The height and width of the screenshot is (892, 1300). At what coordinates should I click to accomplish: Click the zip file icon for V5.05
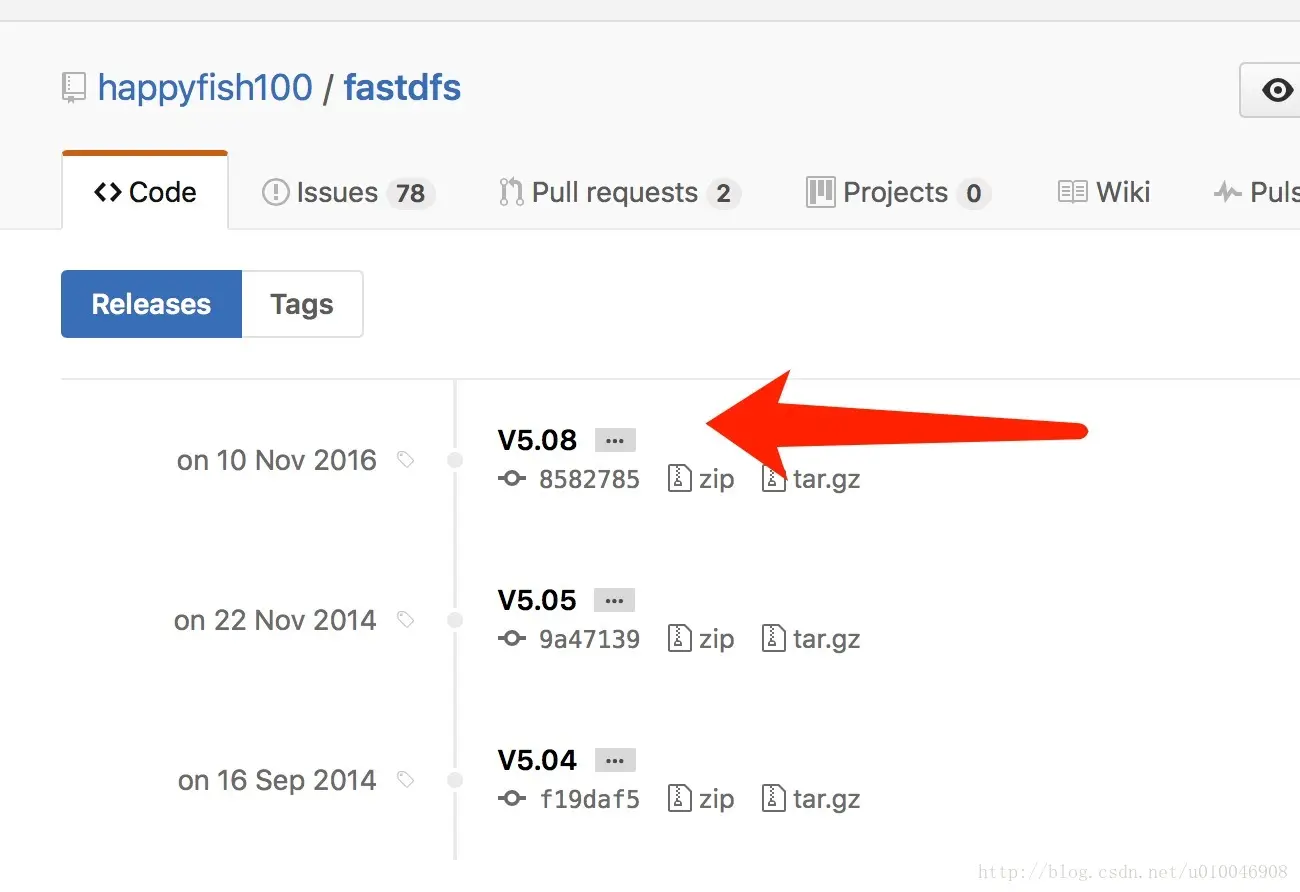click(x=680, y=638)
